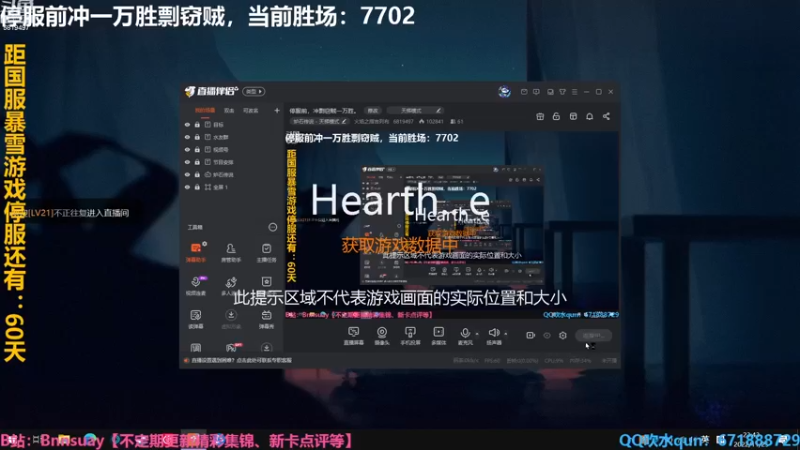
Task: Collapse the 工具箱 toolbox panel
Action: [x=273, y=227]
